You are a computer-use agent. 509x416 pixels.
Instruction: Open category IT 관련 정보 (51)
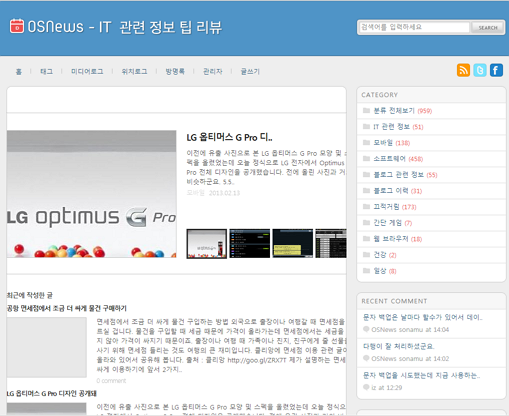tap(398, 126)
